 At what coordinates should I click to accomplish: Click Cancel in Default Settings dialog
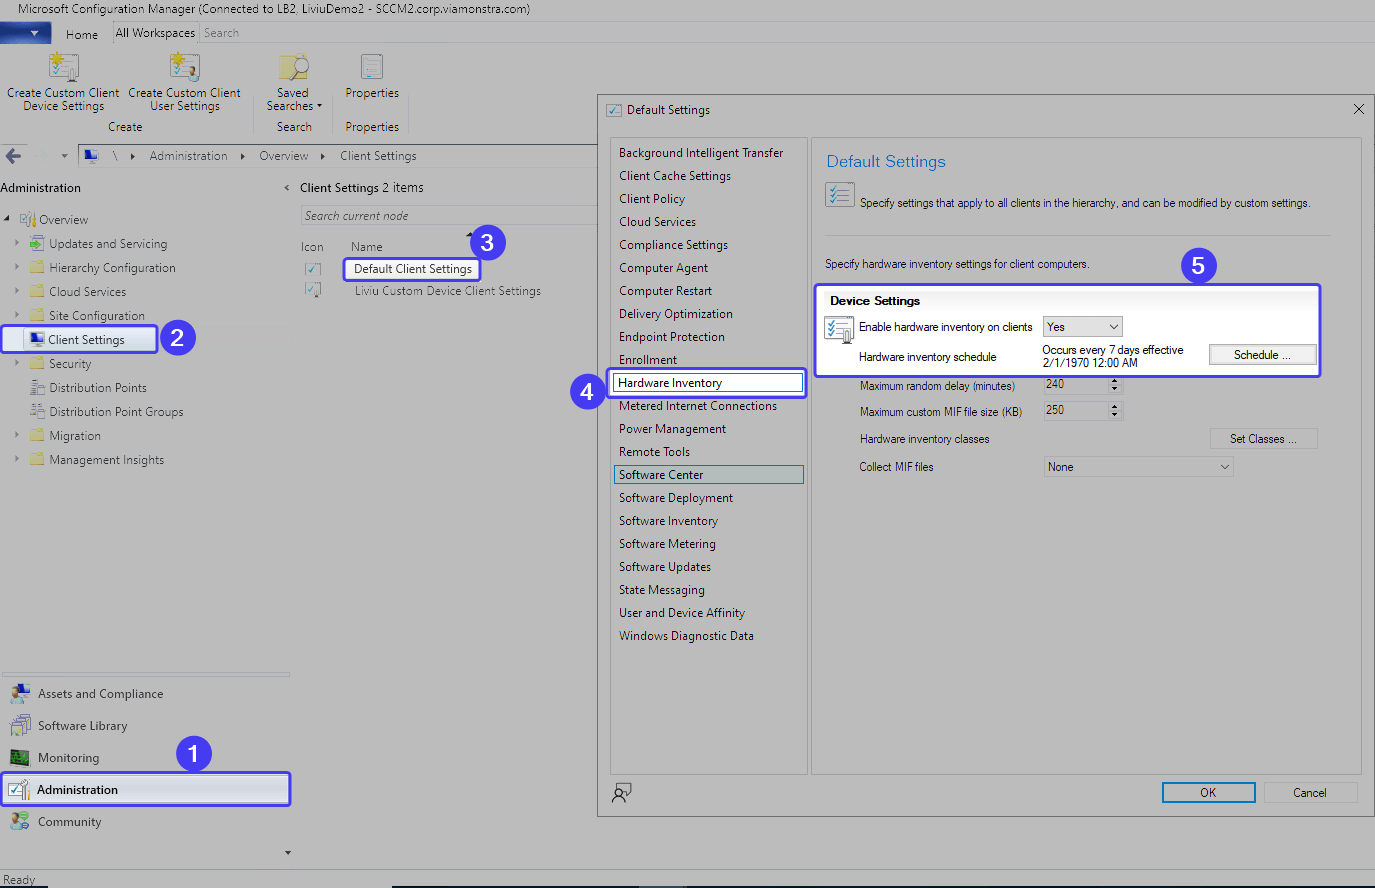[1310, 793]
